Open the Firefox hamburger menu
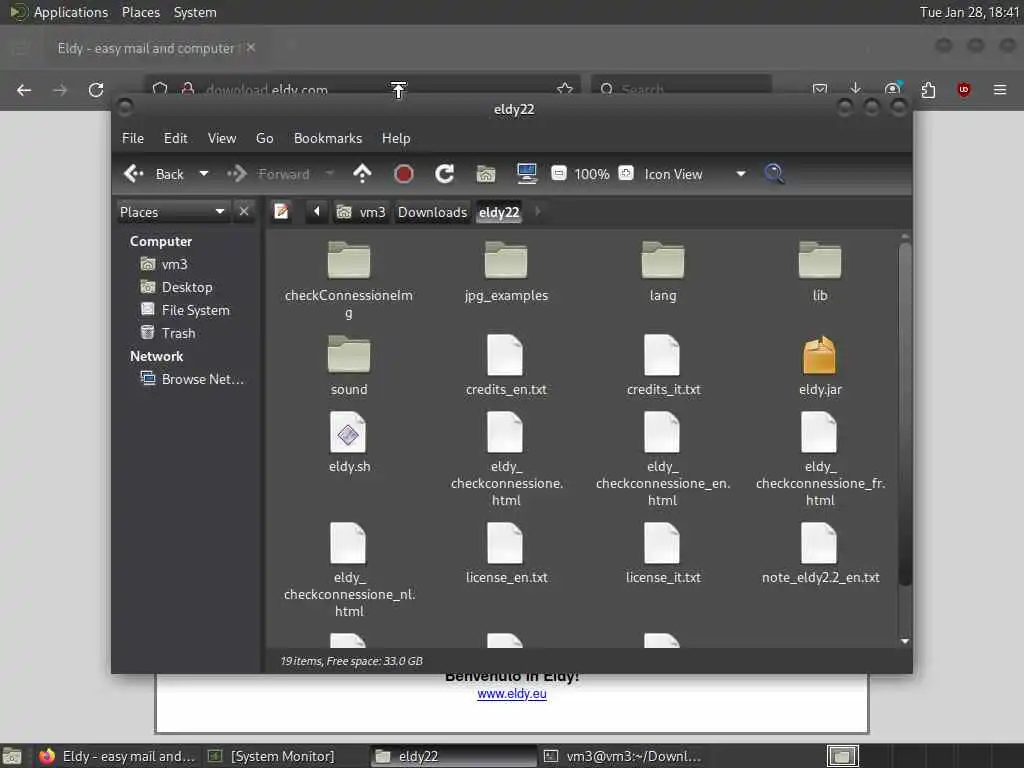Screen dimensions: 1024x768 click(999, 89)
